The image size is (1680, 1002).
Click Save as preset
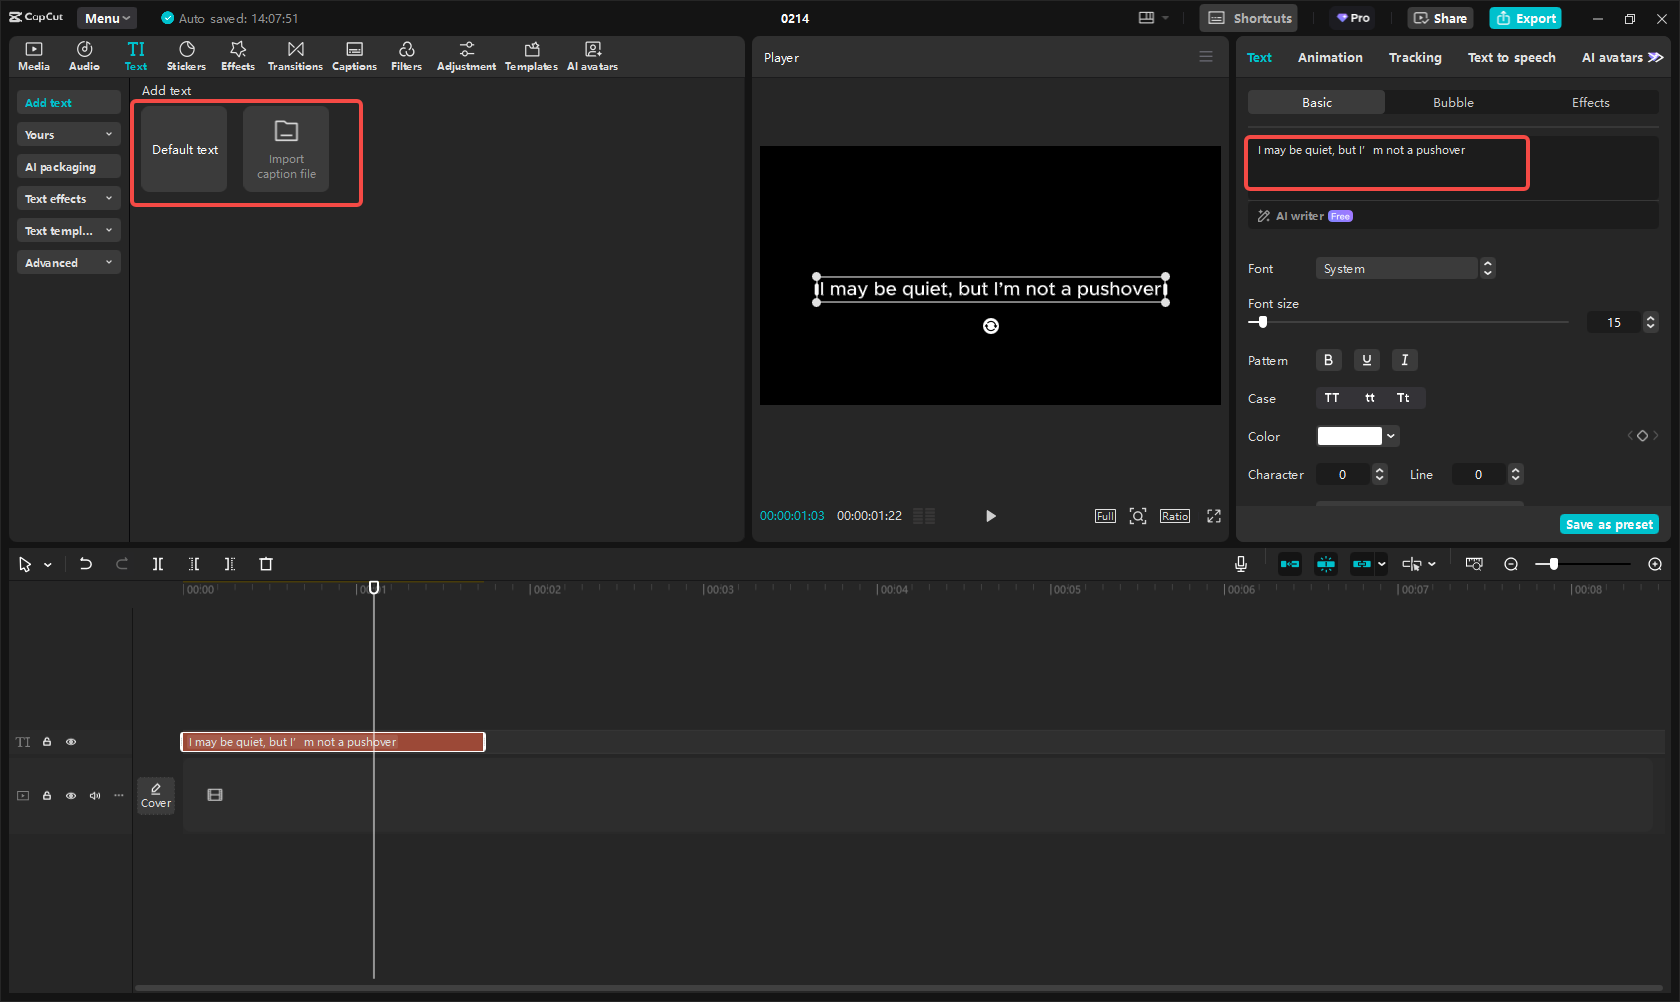click(1609, 524)
